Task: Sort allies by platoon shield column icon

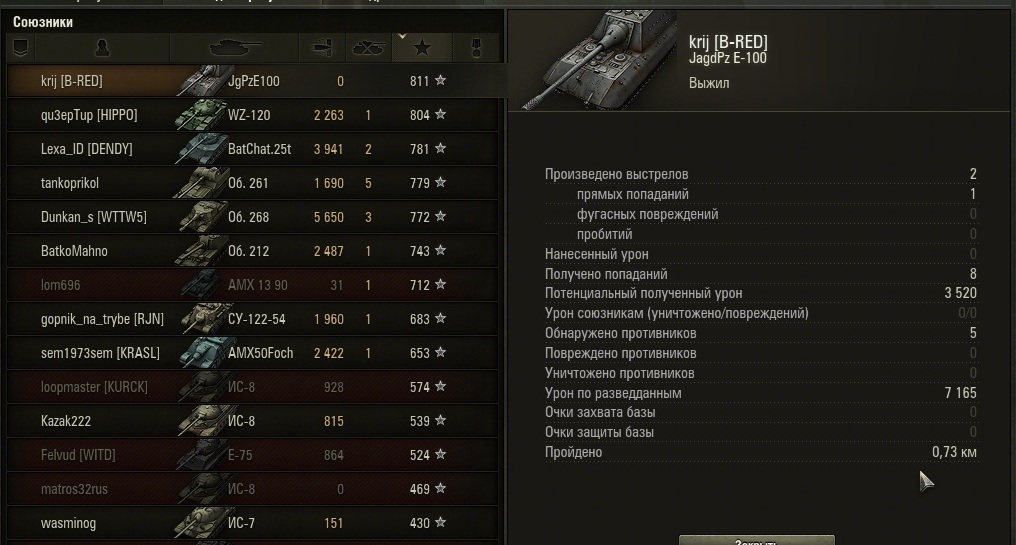Action: pyautogui.click(x=21, y=48)
